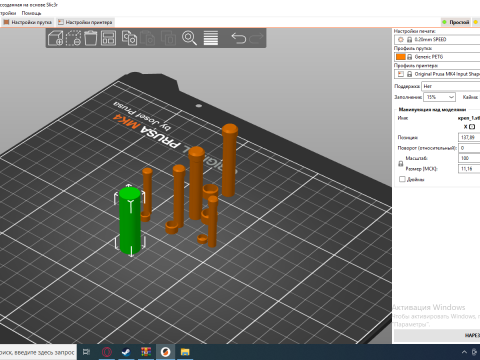
Task: Click the rotation field showing 0
Action: pos(469,148)
